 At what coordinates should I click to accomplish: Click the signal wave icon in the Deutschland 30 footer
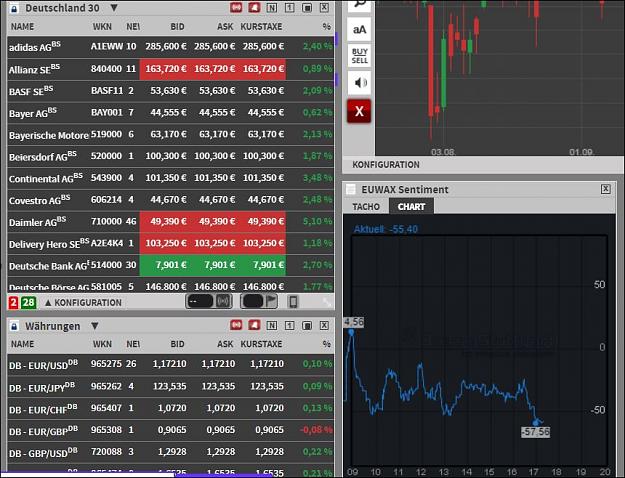click(x=223, y=301)
